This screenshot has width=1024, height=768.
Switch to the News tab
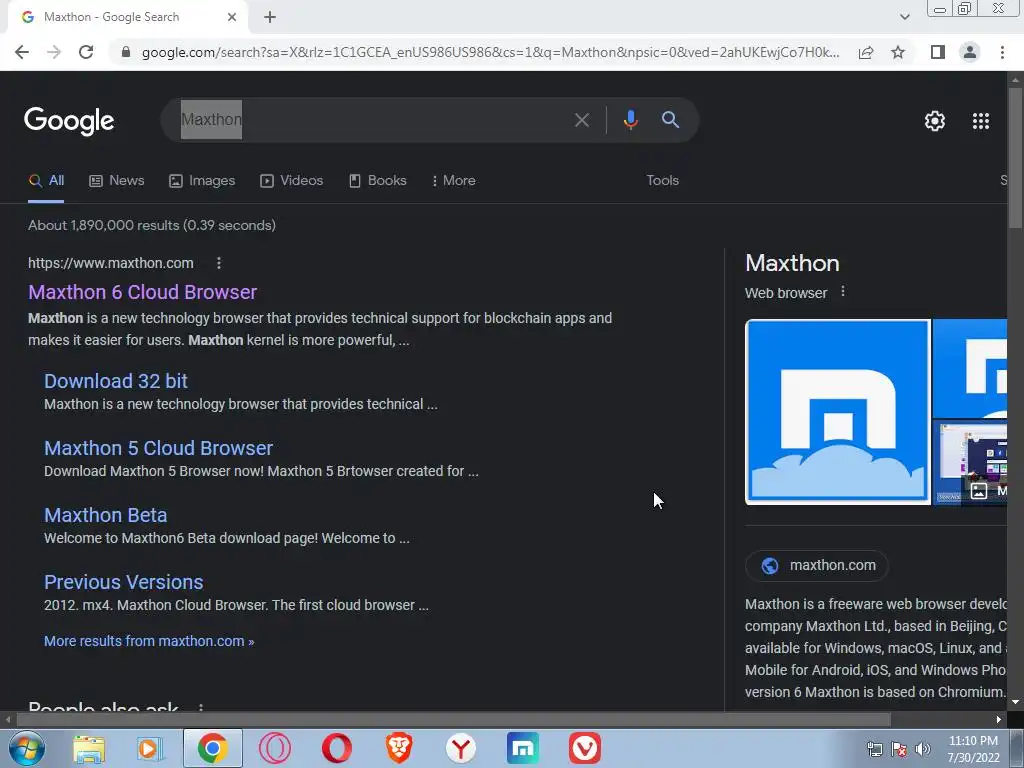[117, 181]
